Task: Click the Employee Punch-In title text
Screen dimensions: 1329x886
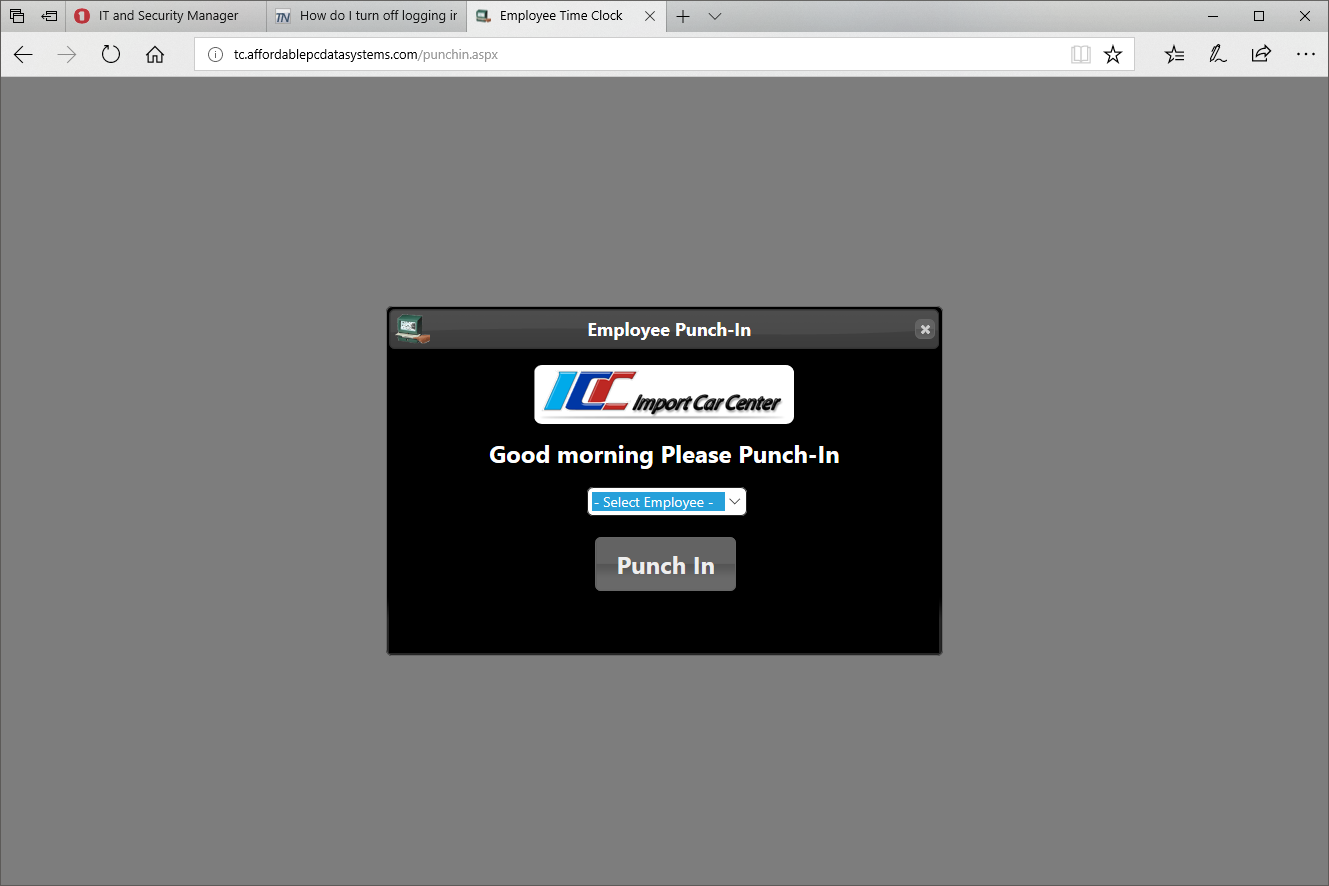Action: [669, 330]
